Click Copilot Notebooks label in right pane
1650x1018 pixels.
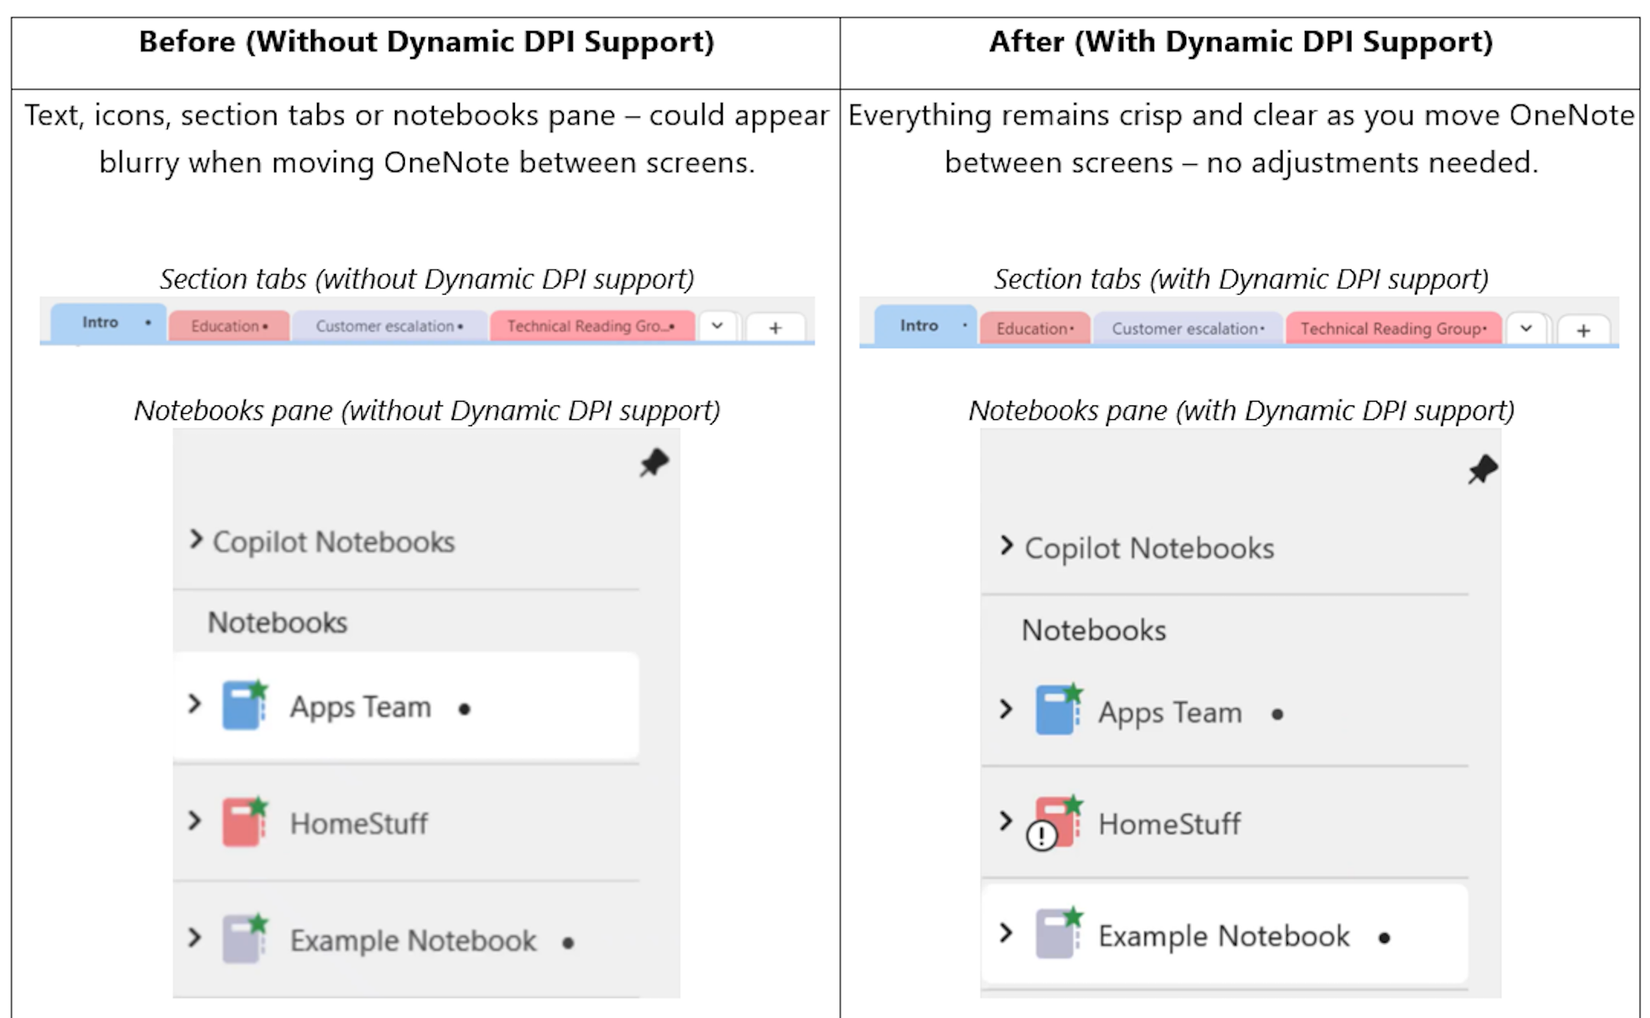point(1149,548)
